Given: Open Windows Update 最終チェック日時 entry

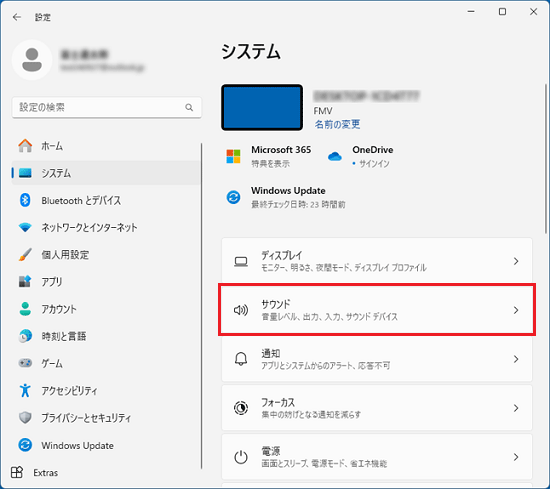Looking at the screenshot, I should coord(298,204).
